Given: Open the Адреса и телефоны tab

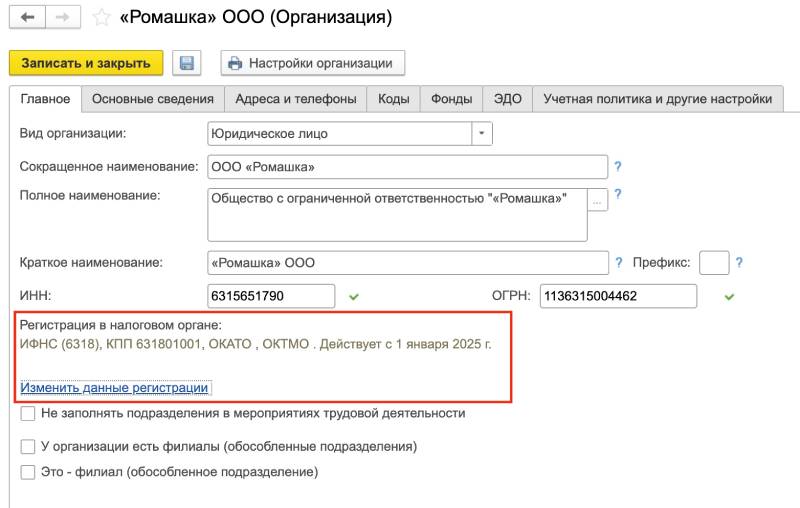Looking at the screenshot, I should (296, 99).
